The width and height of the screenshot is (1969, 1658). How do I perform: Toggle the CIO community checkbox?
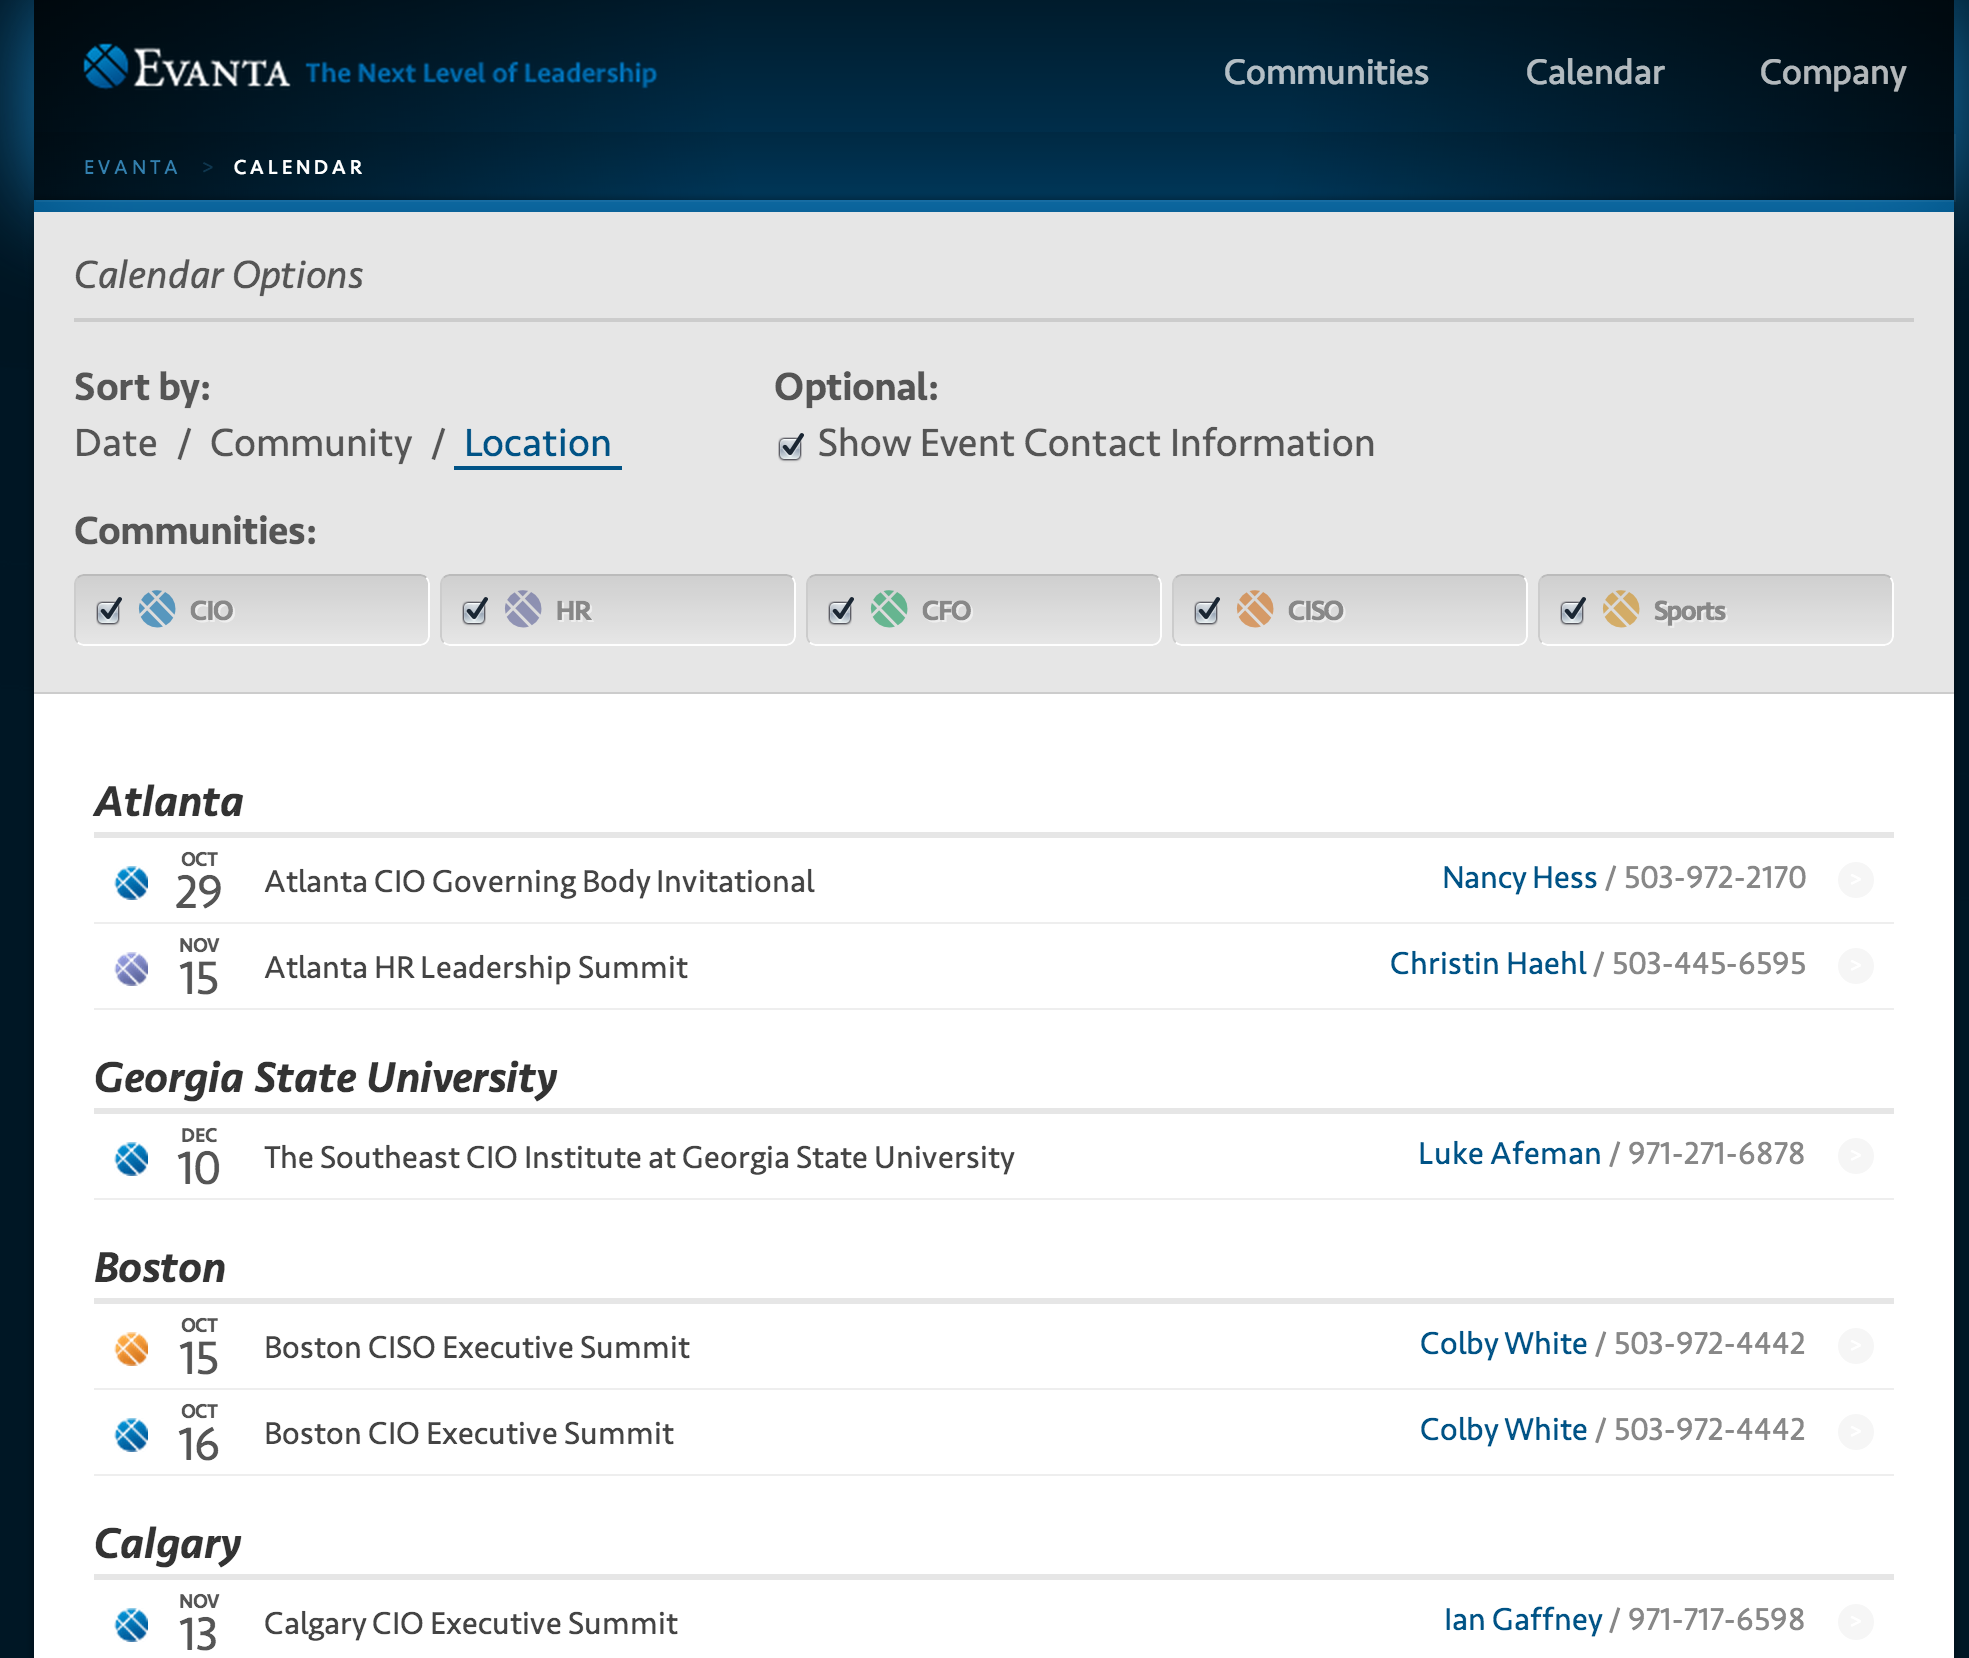click(x=109, y=610)
